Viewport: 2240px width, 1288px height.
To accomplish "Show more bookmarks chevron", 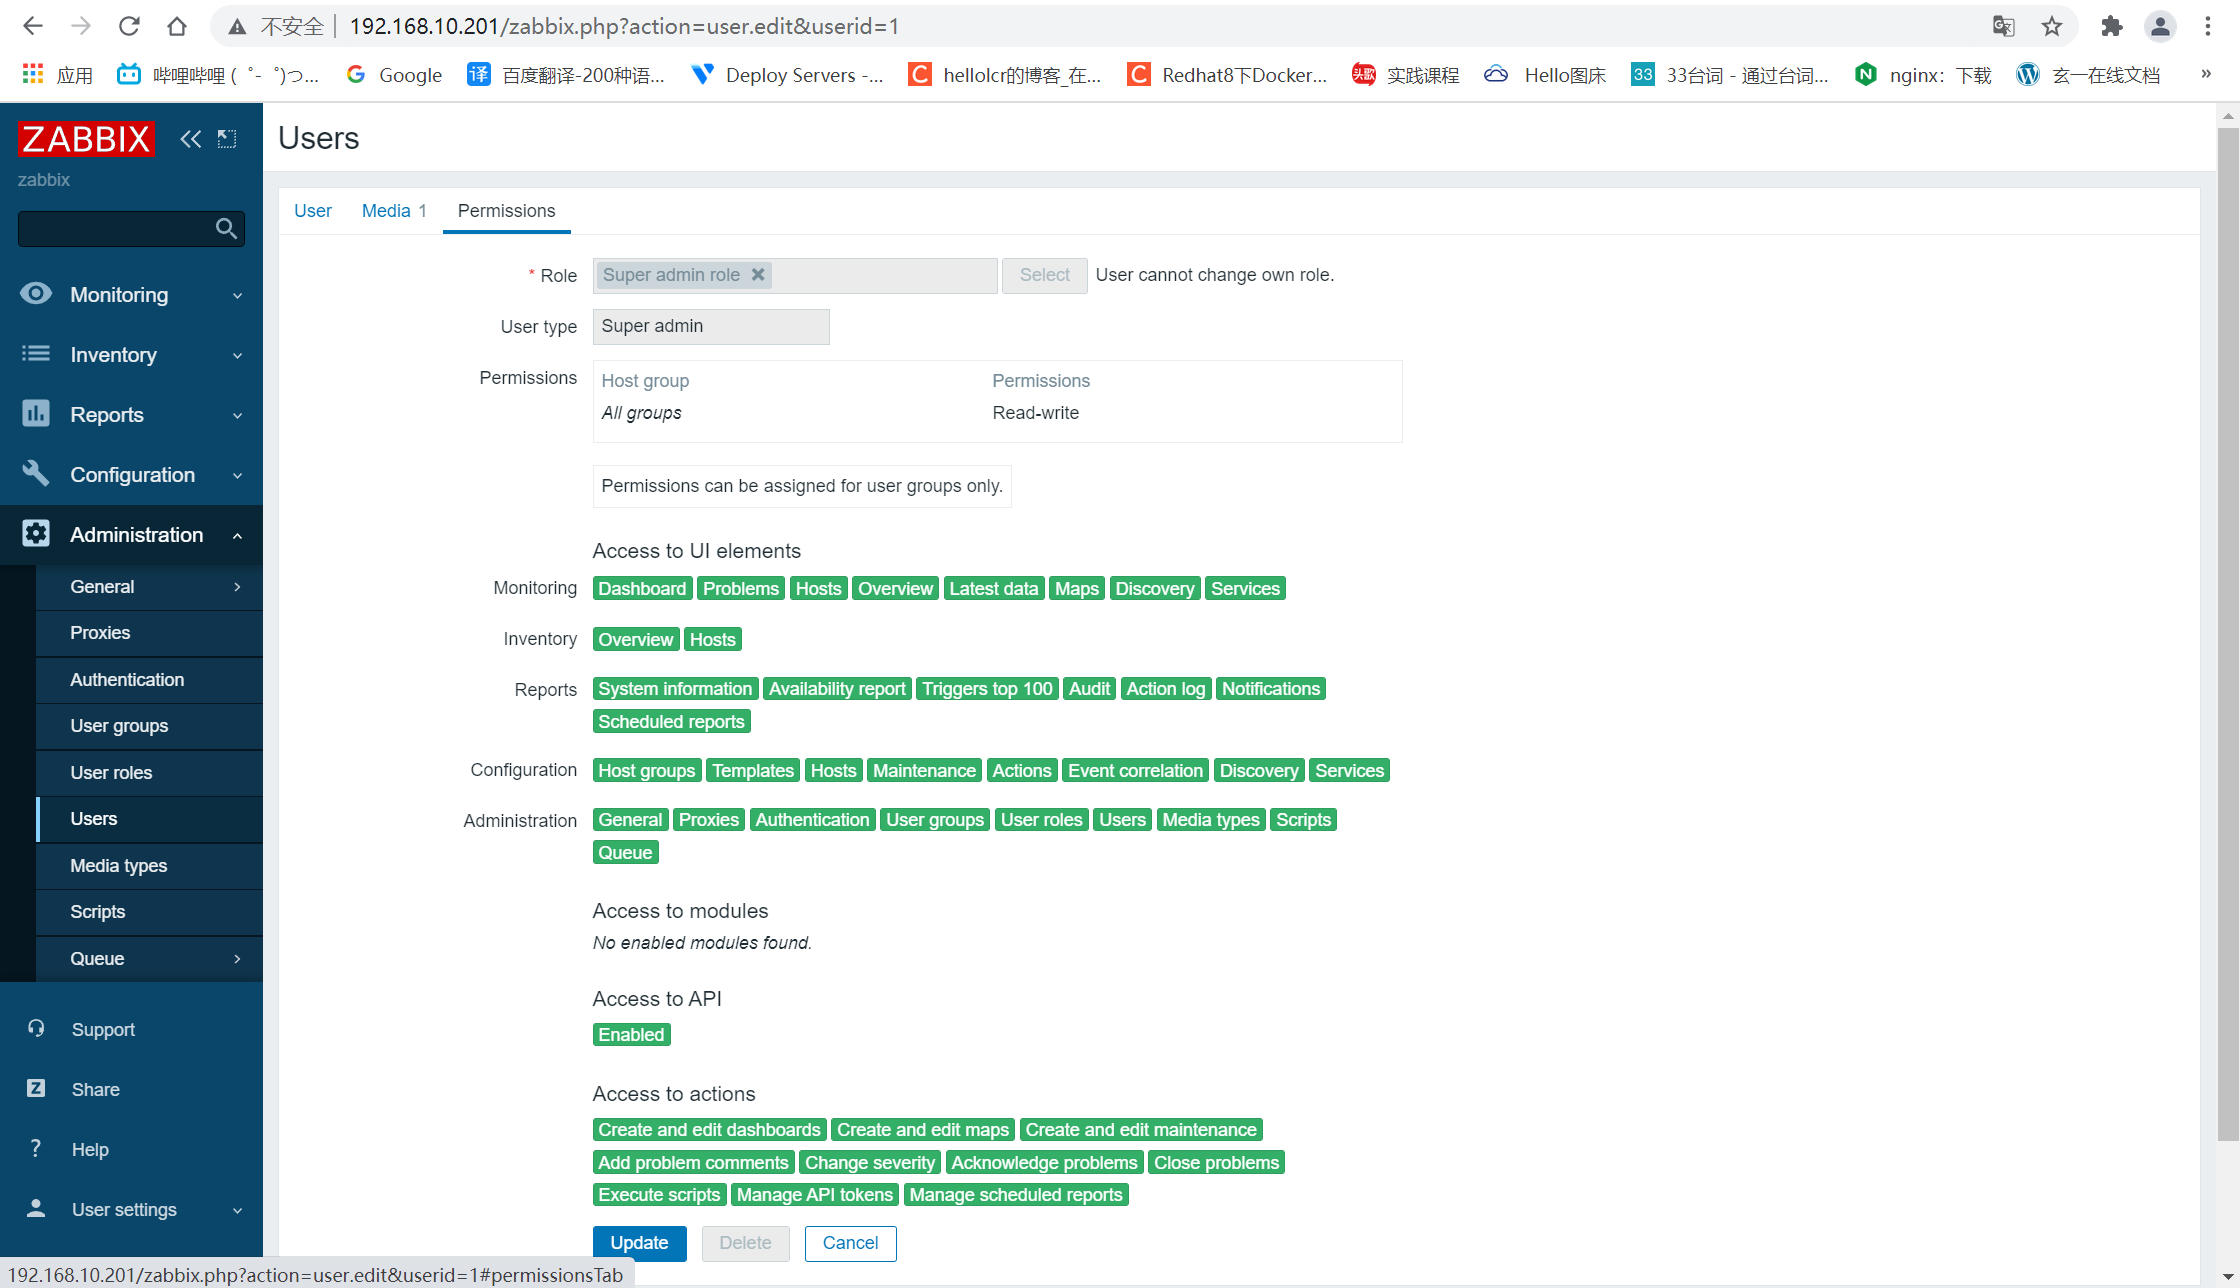I will [x=2206, y=74].
